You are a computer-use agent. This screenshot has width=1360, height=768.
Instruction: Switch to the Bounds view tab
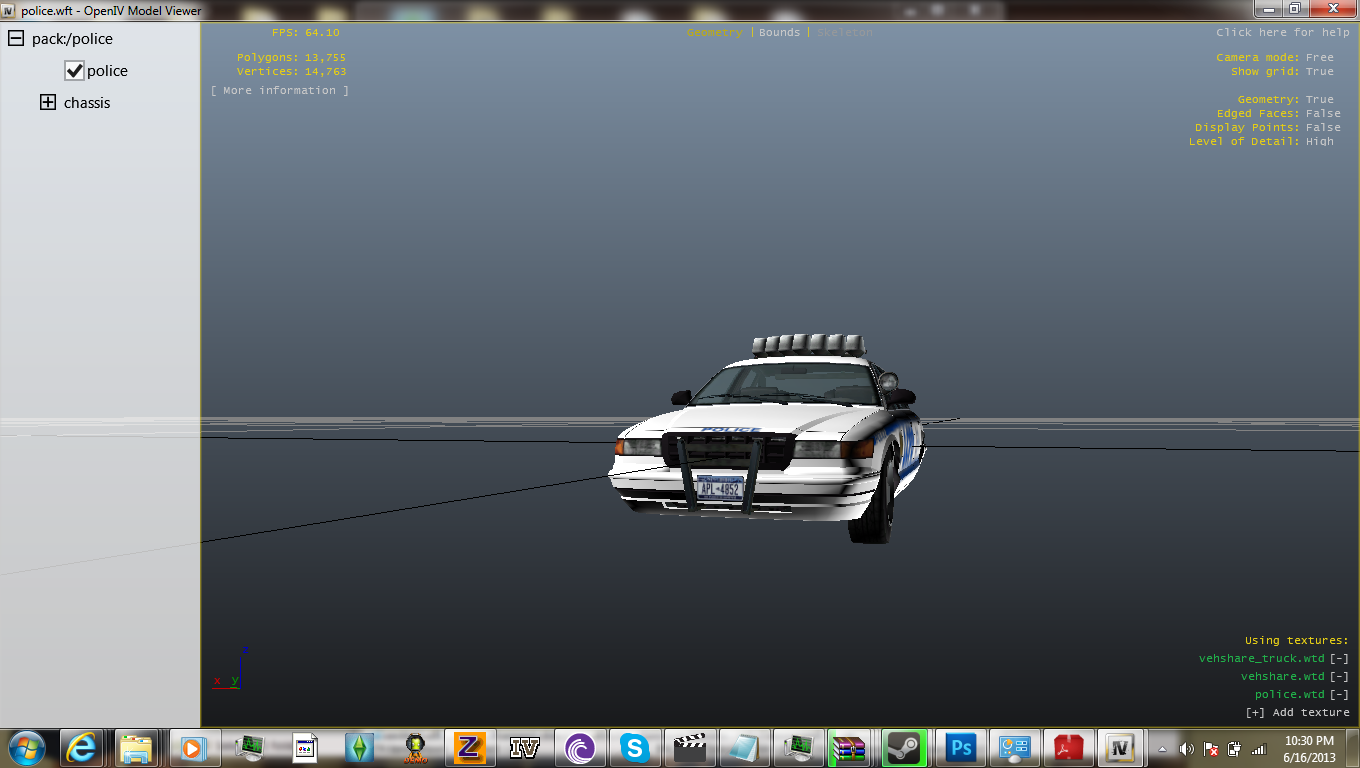(x=779, y=33)
